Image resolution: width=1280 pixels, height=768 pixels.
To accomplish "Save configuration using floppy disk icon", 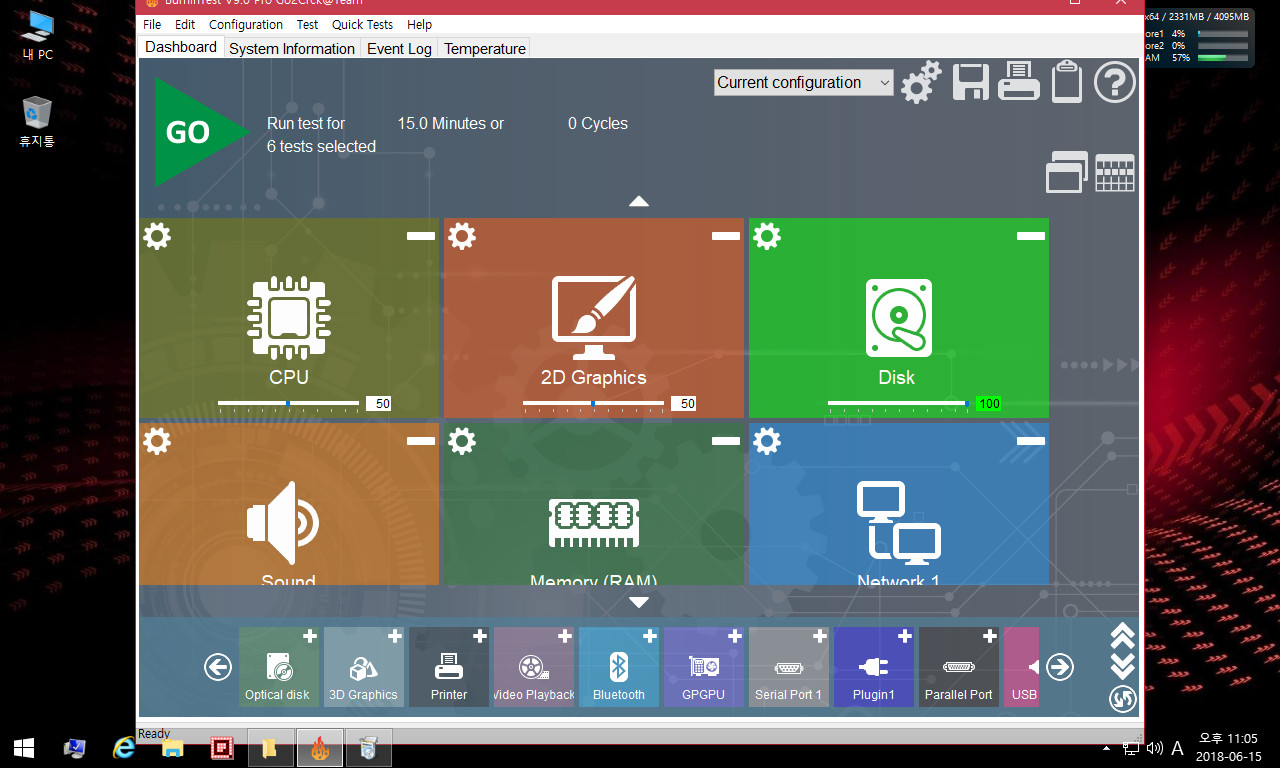I will point(970,82).
